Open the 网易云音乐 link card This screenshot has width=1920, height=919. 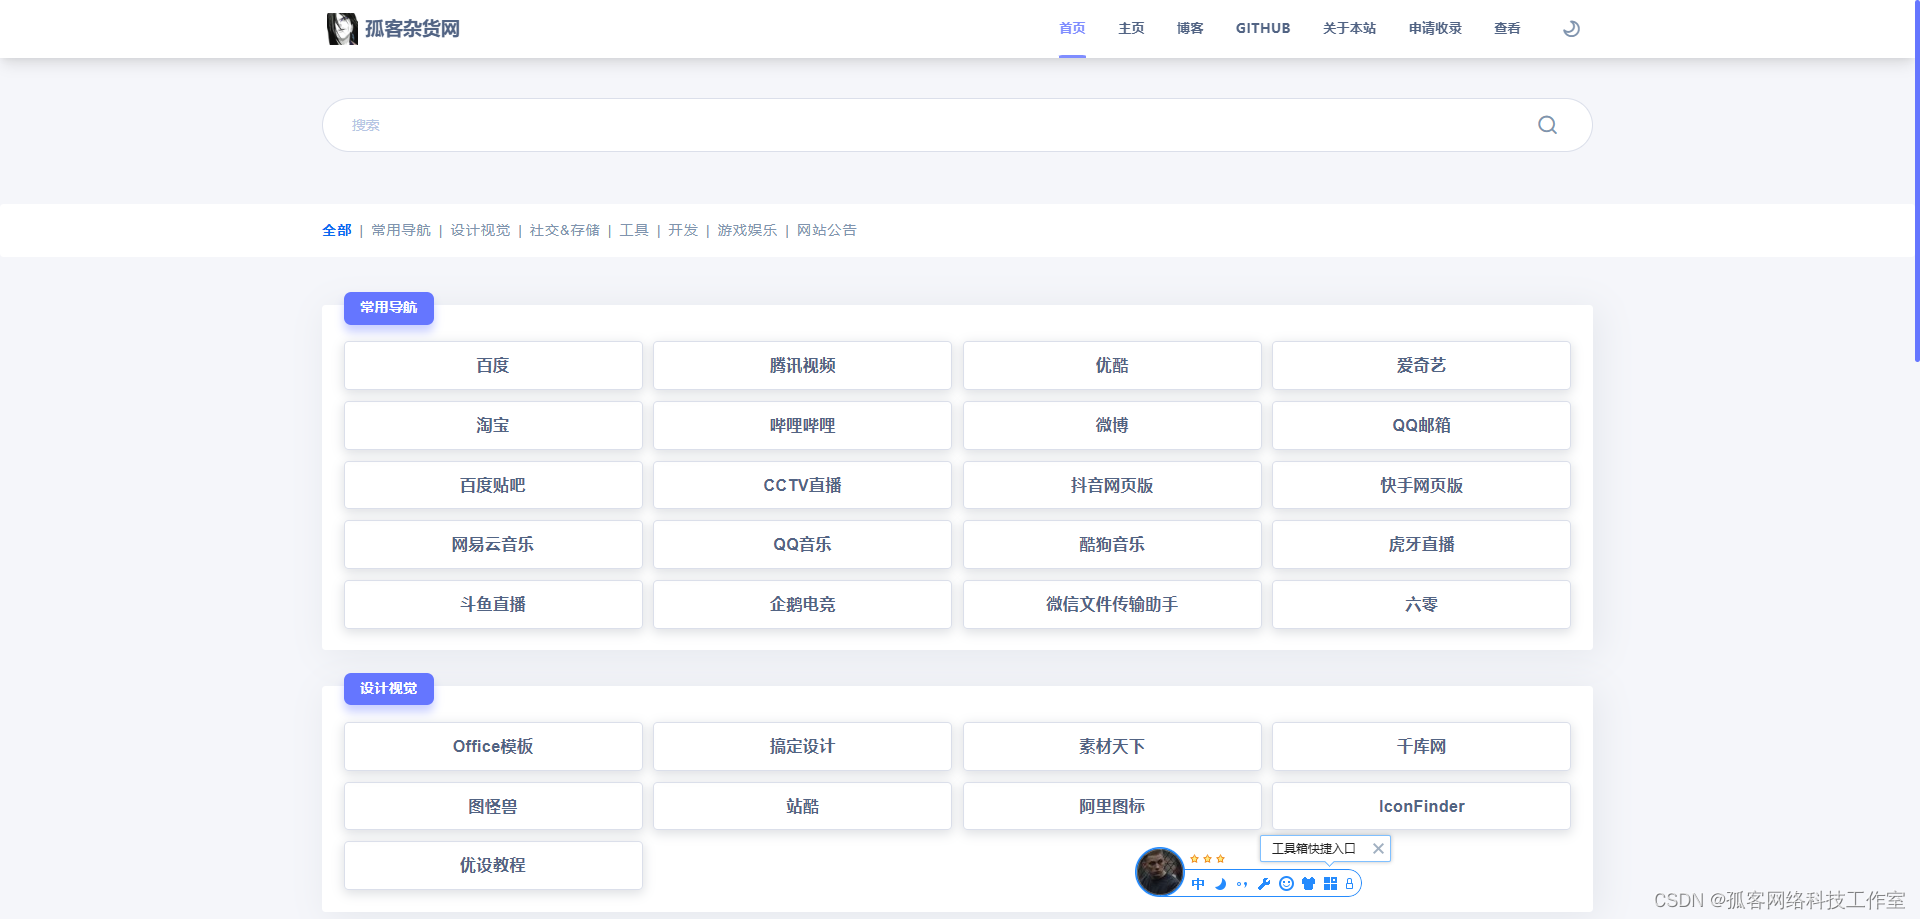click(493, 545)
